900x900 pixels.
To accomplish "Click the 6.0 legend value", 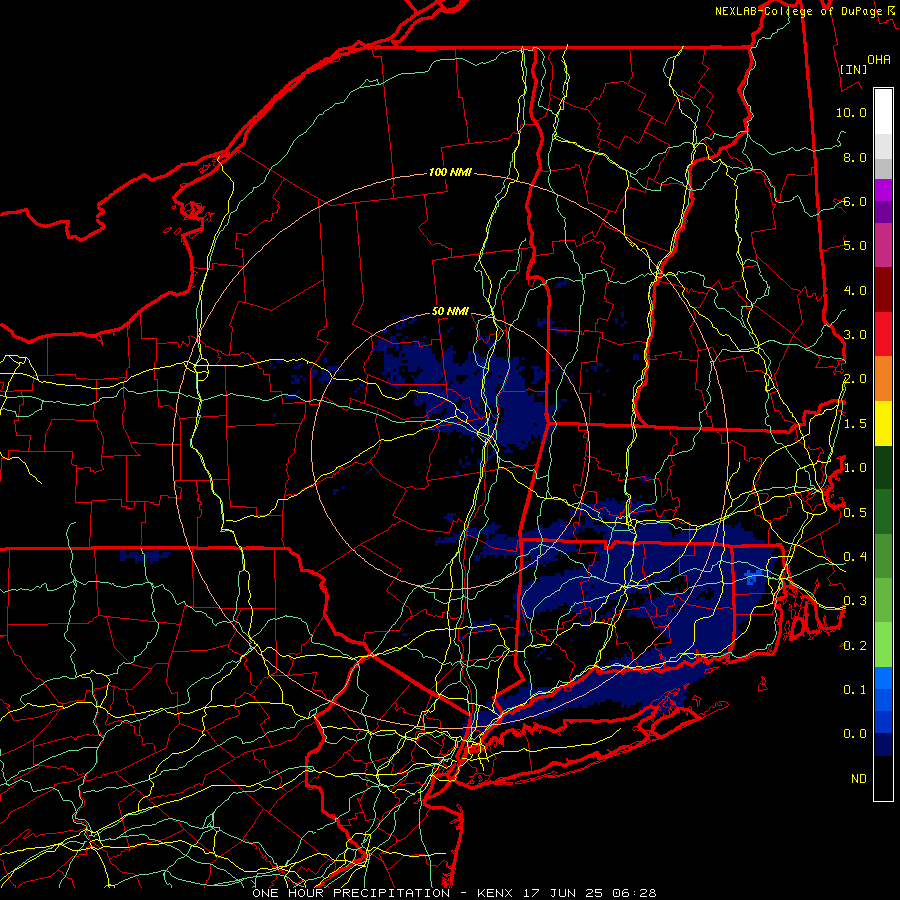I will point(855,201).
